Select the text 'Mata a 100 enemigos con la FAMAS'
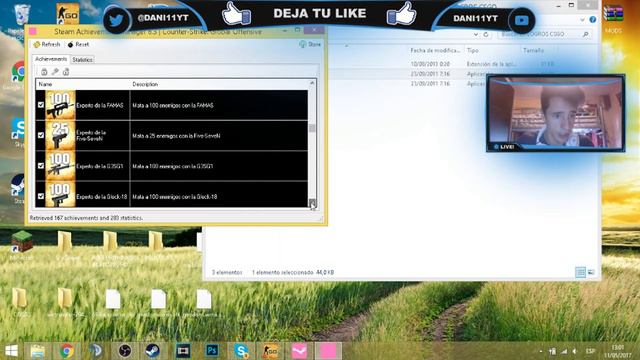 pyautogui.click(x=173, y=105)
